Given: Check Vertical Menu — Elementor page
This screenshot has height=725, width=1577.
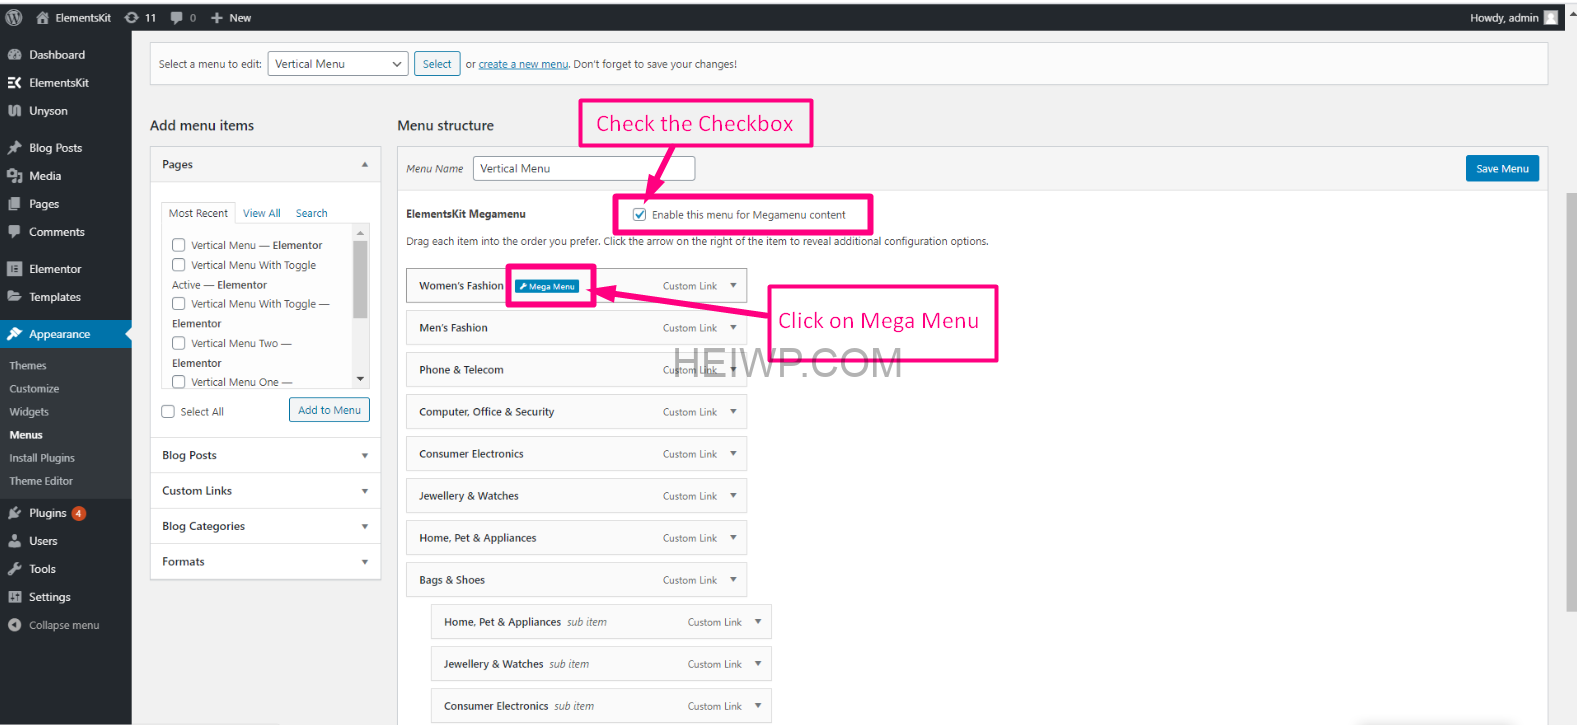Looking at the screenshot, I should (178, 245).
